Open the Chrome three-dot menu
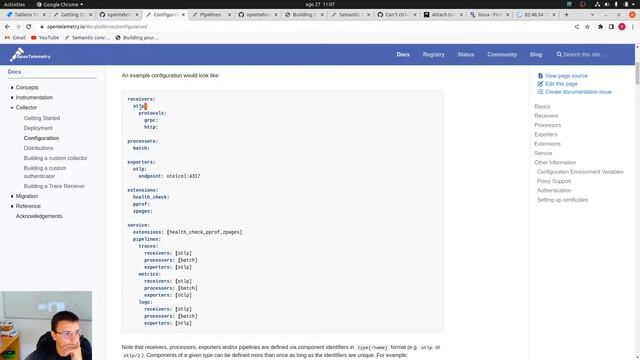 [633, 27]
